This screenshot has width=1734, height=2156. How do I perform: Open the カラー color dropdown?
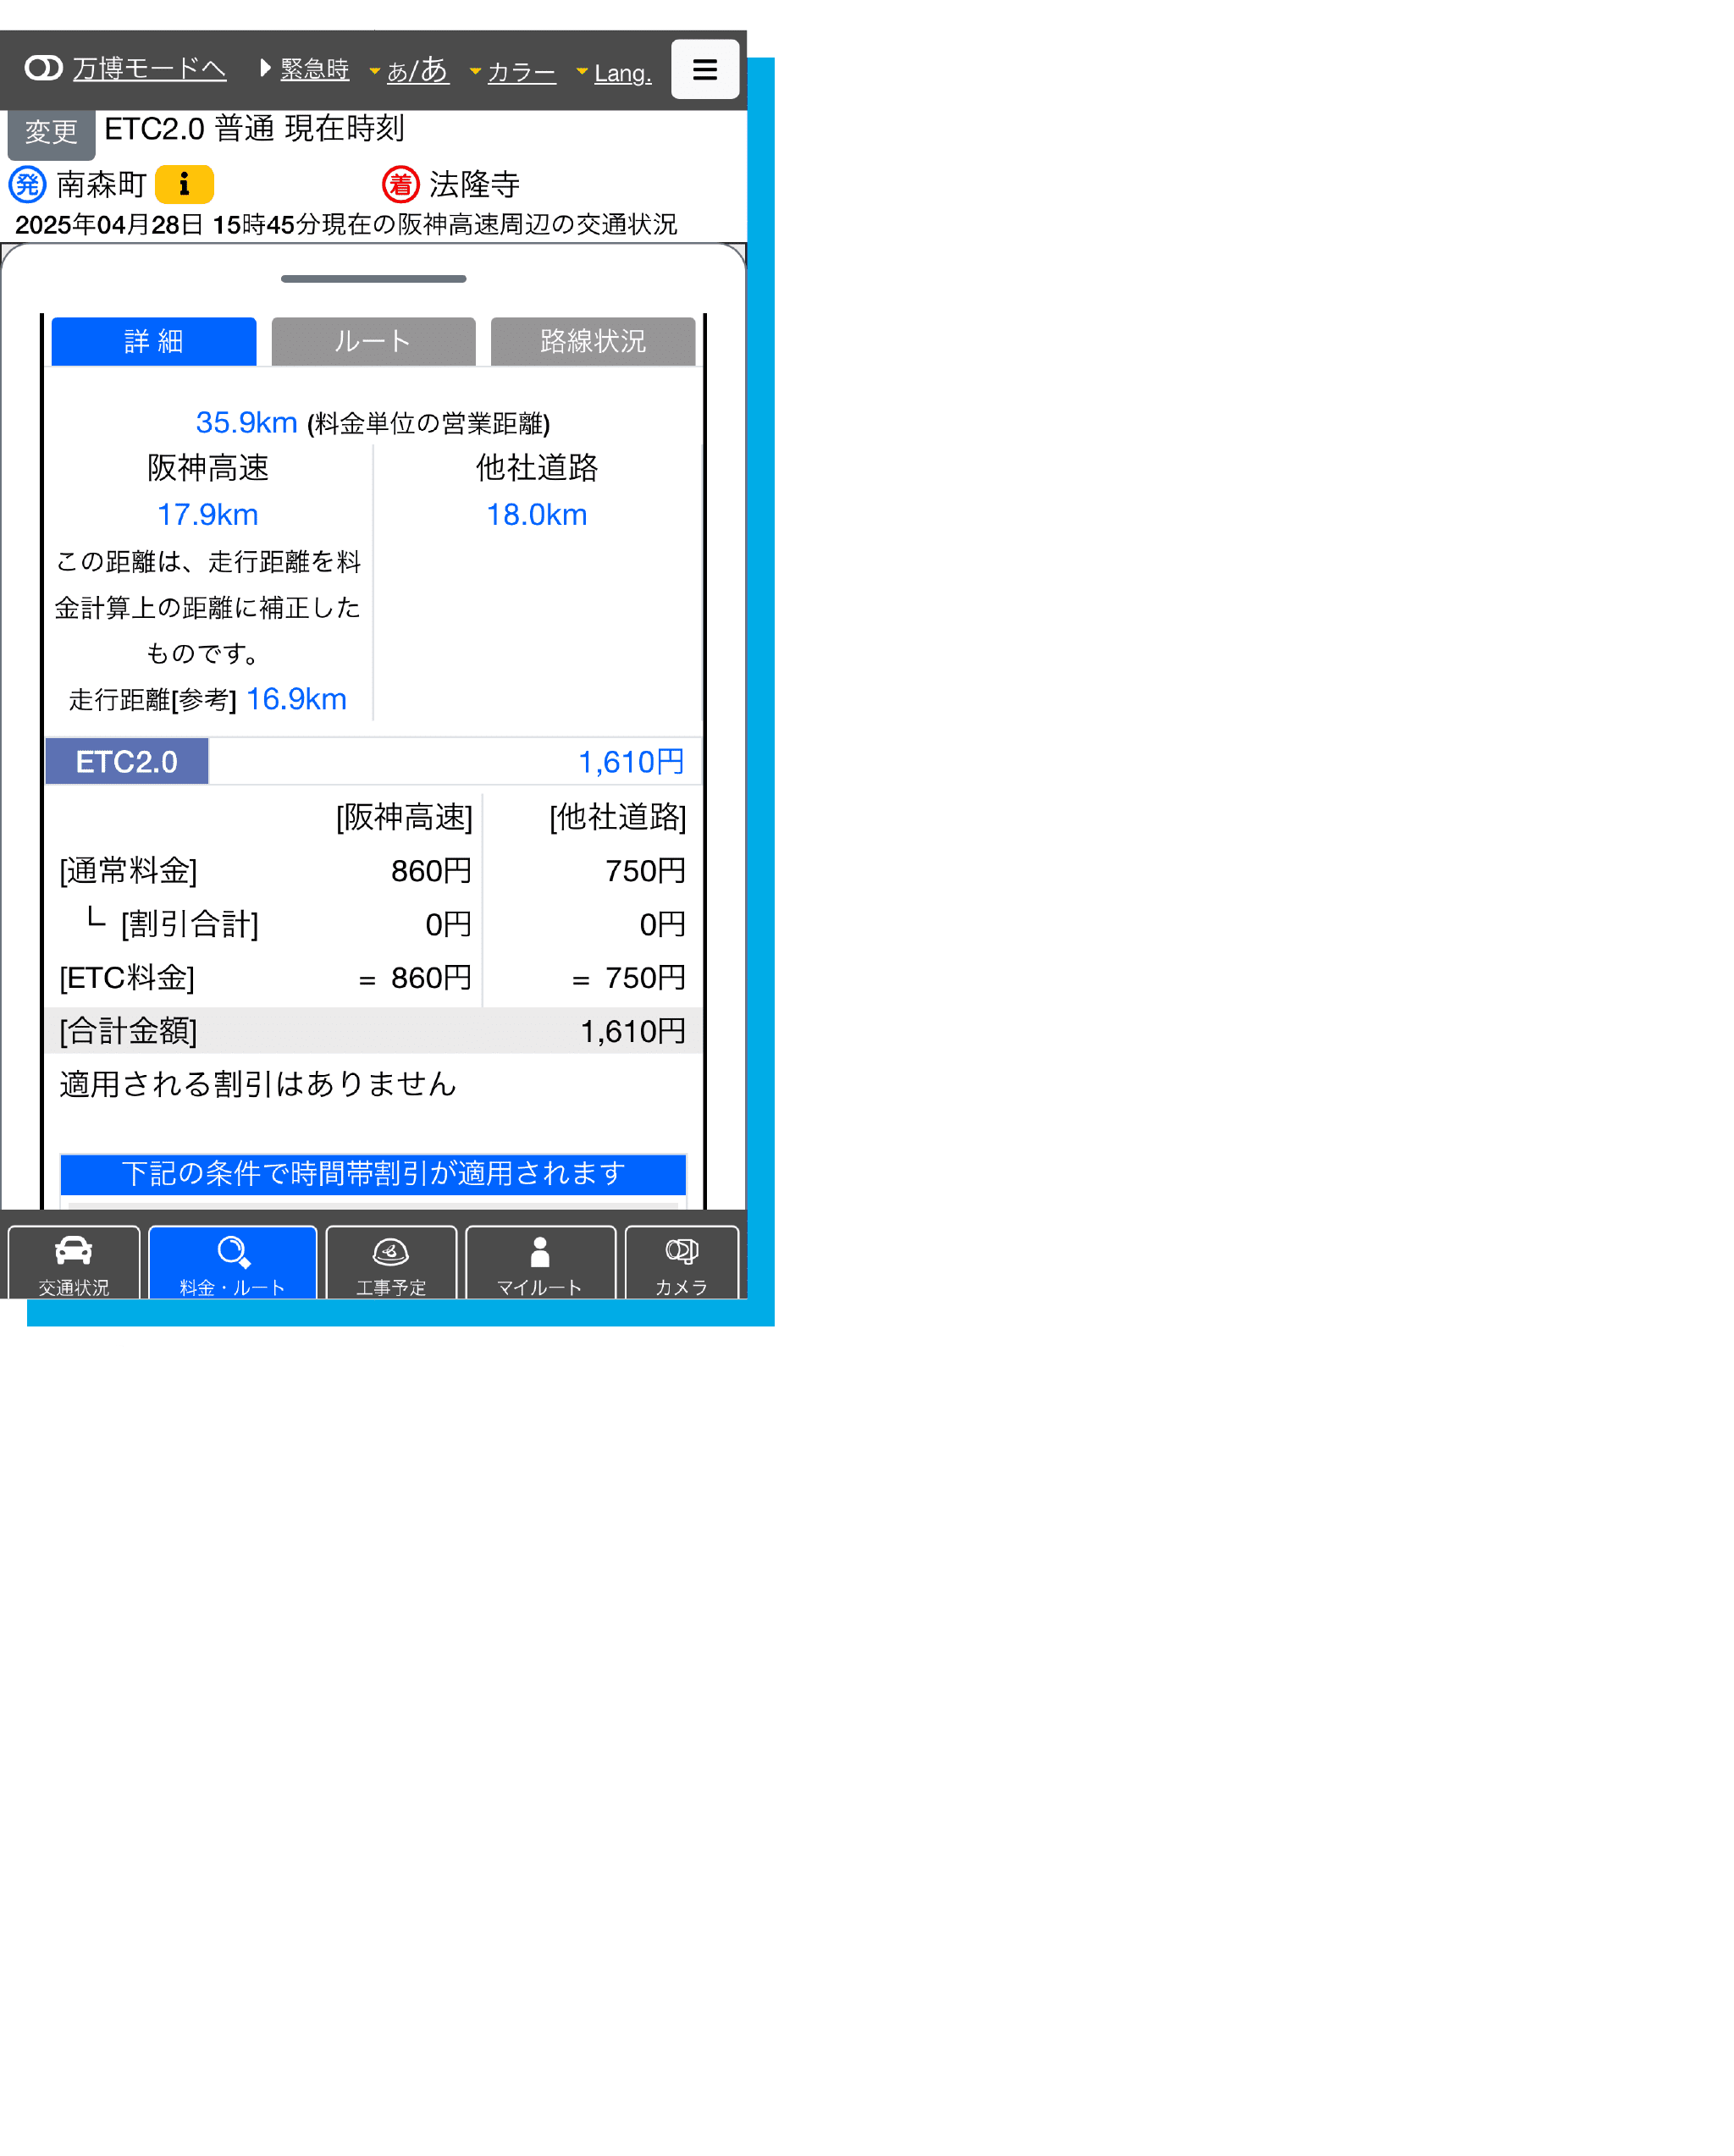tap(513, 72)
